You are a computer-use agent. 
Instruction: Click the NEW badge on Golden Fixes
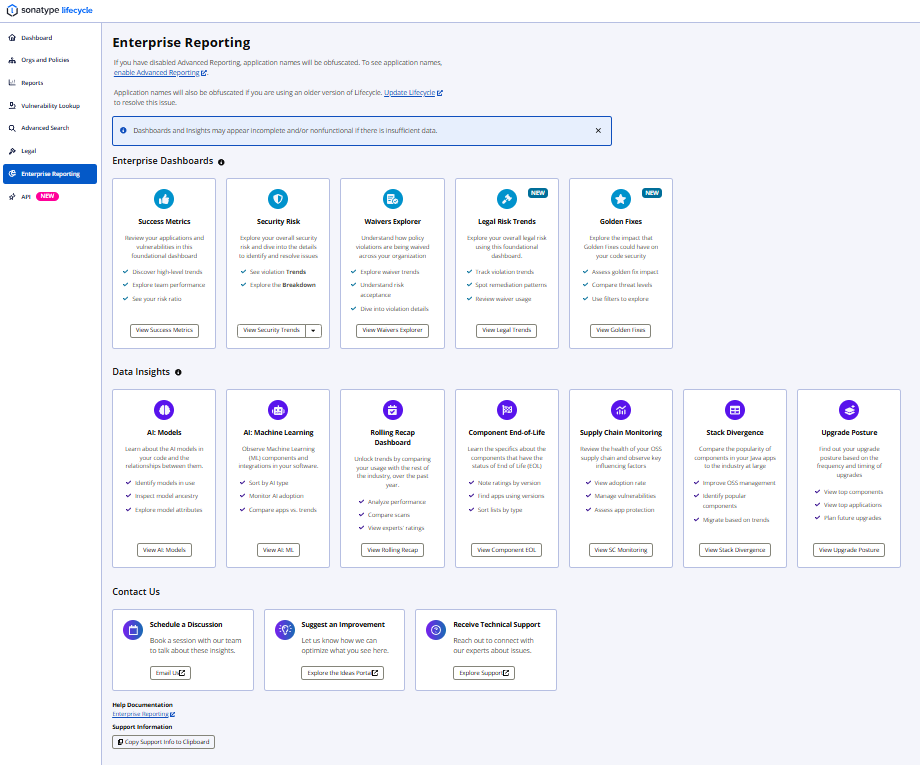click(652, 193)
